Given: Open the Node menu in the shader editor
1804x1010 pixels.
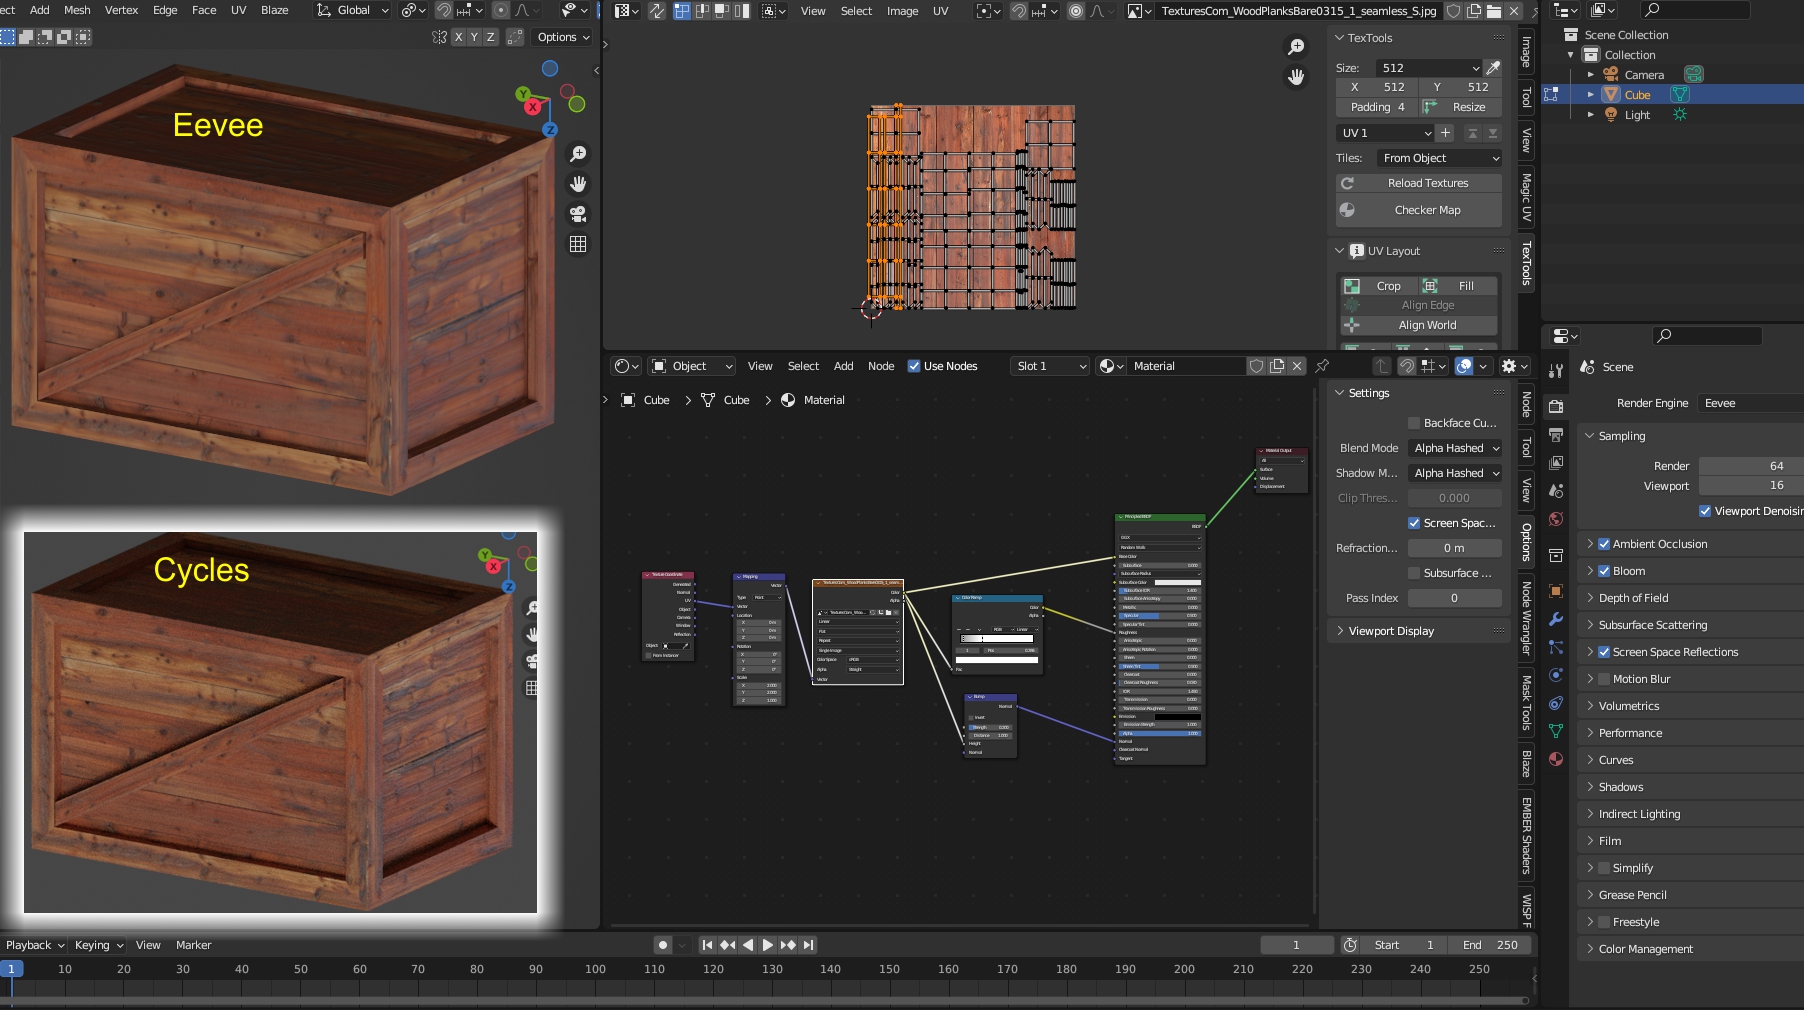Looking at the screenshot, I should click(x=881, y=366).
